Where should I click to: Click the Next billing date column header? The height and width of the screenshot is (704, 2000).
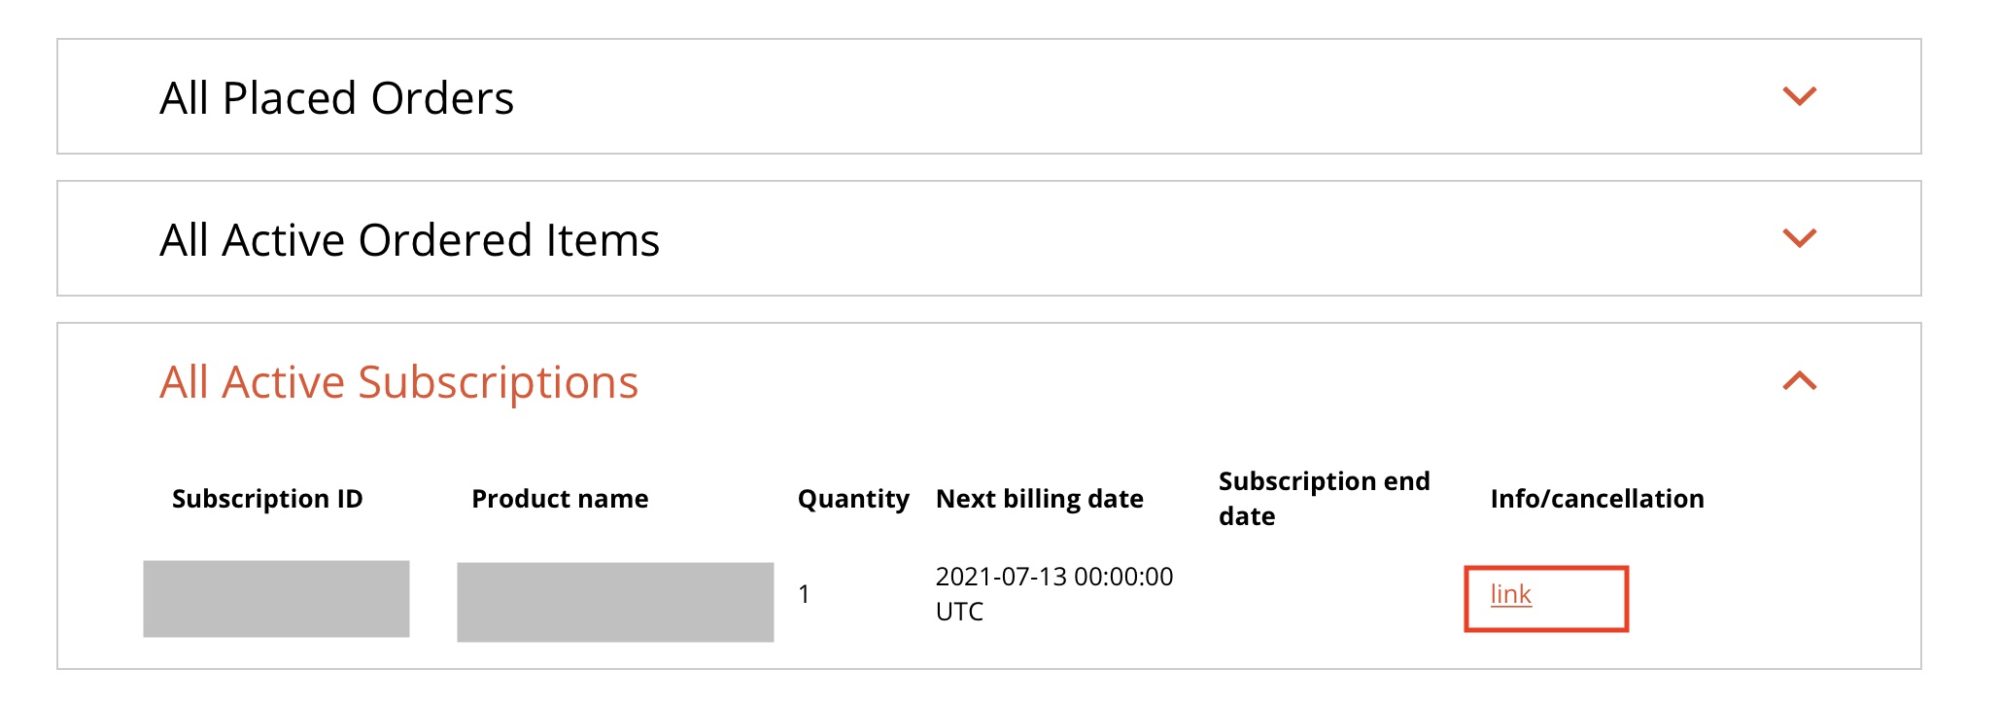(x=1039, y=498)
